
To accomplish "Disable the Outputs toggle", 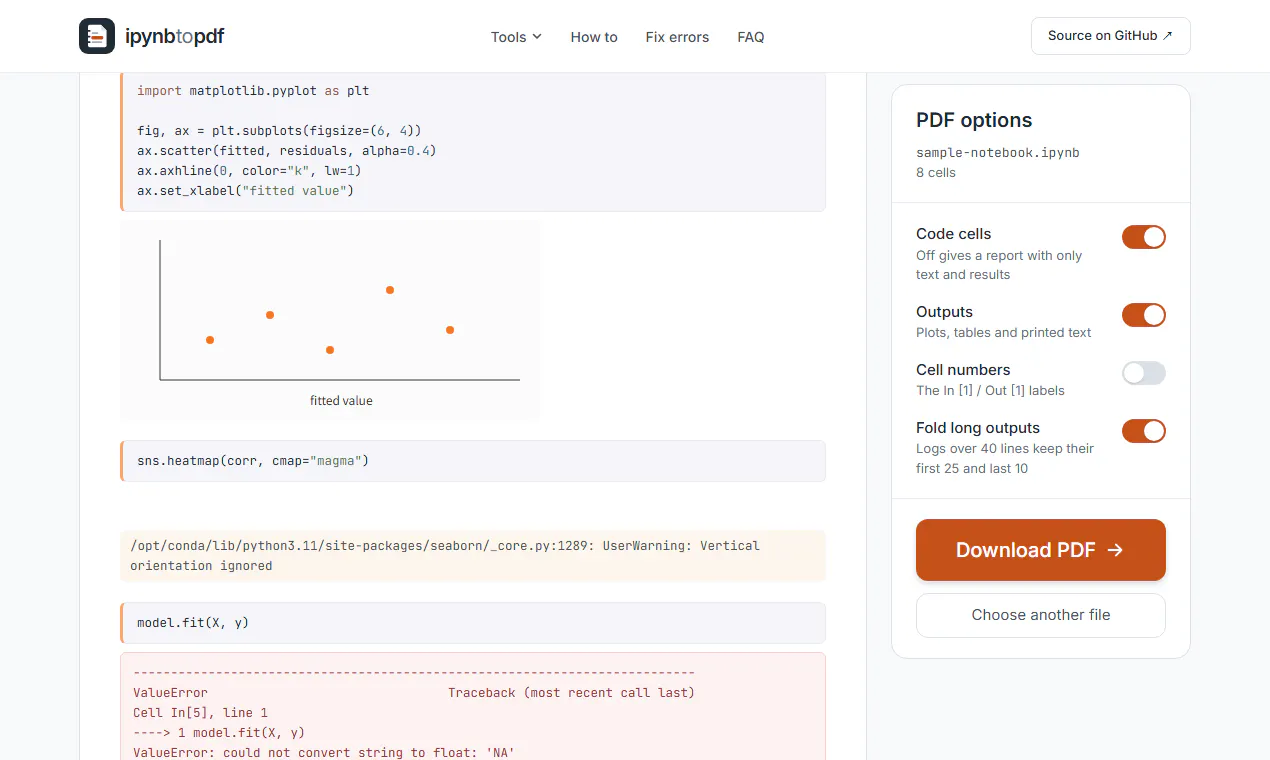I will 1143,315.
